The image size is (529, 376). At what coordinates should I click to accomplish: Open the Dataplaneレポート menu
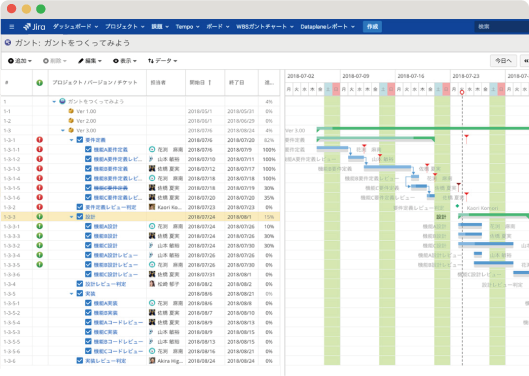[x=327, y=27]
